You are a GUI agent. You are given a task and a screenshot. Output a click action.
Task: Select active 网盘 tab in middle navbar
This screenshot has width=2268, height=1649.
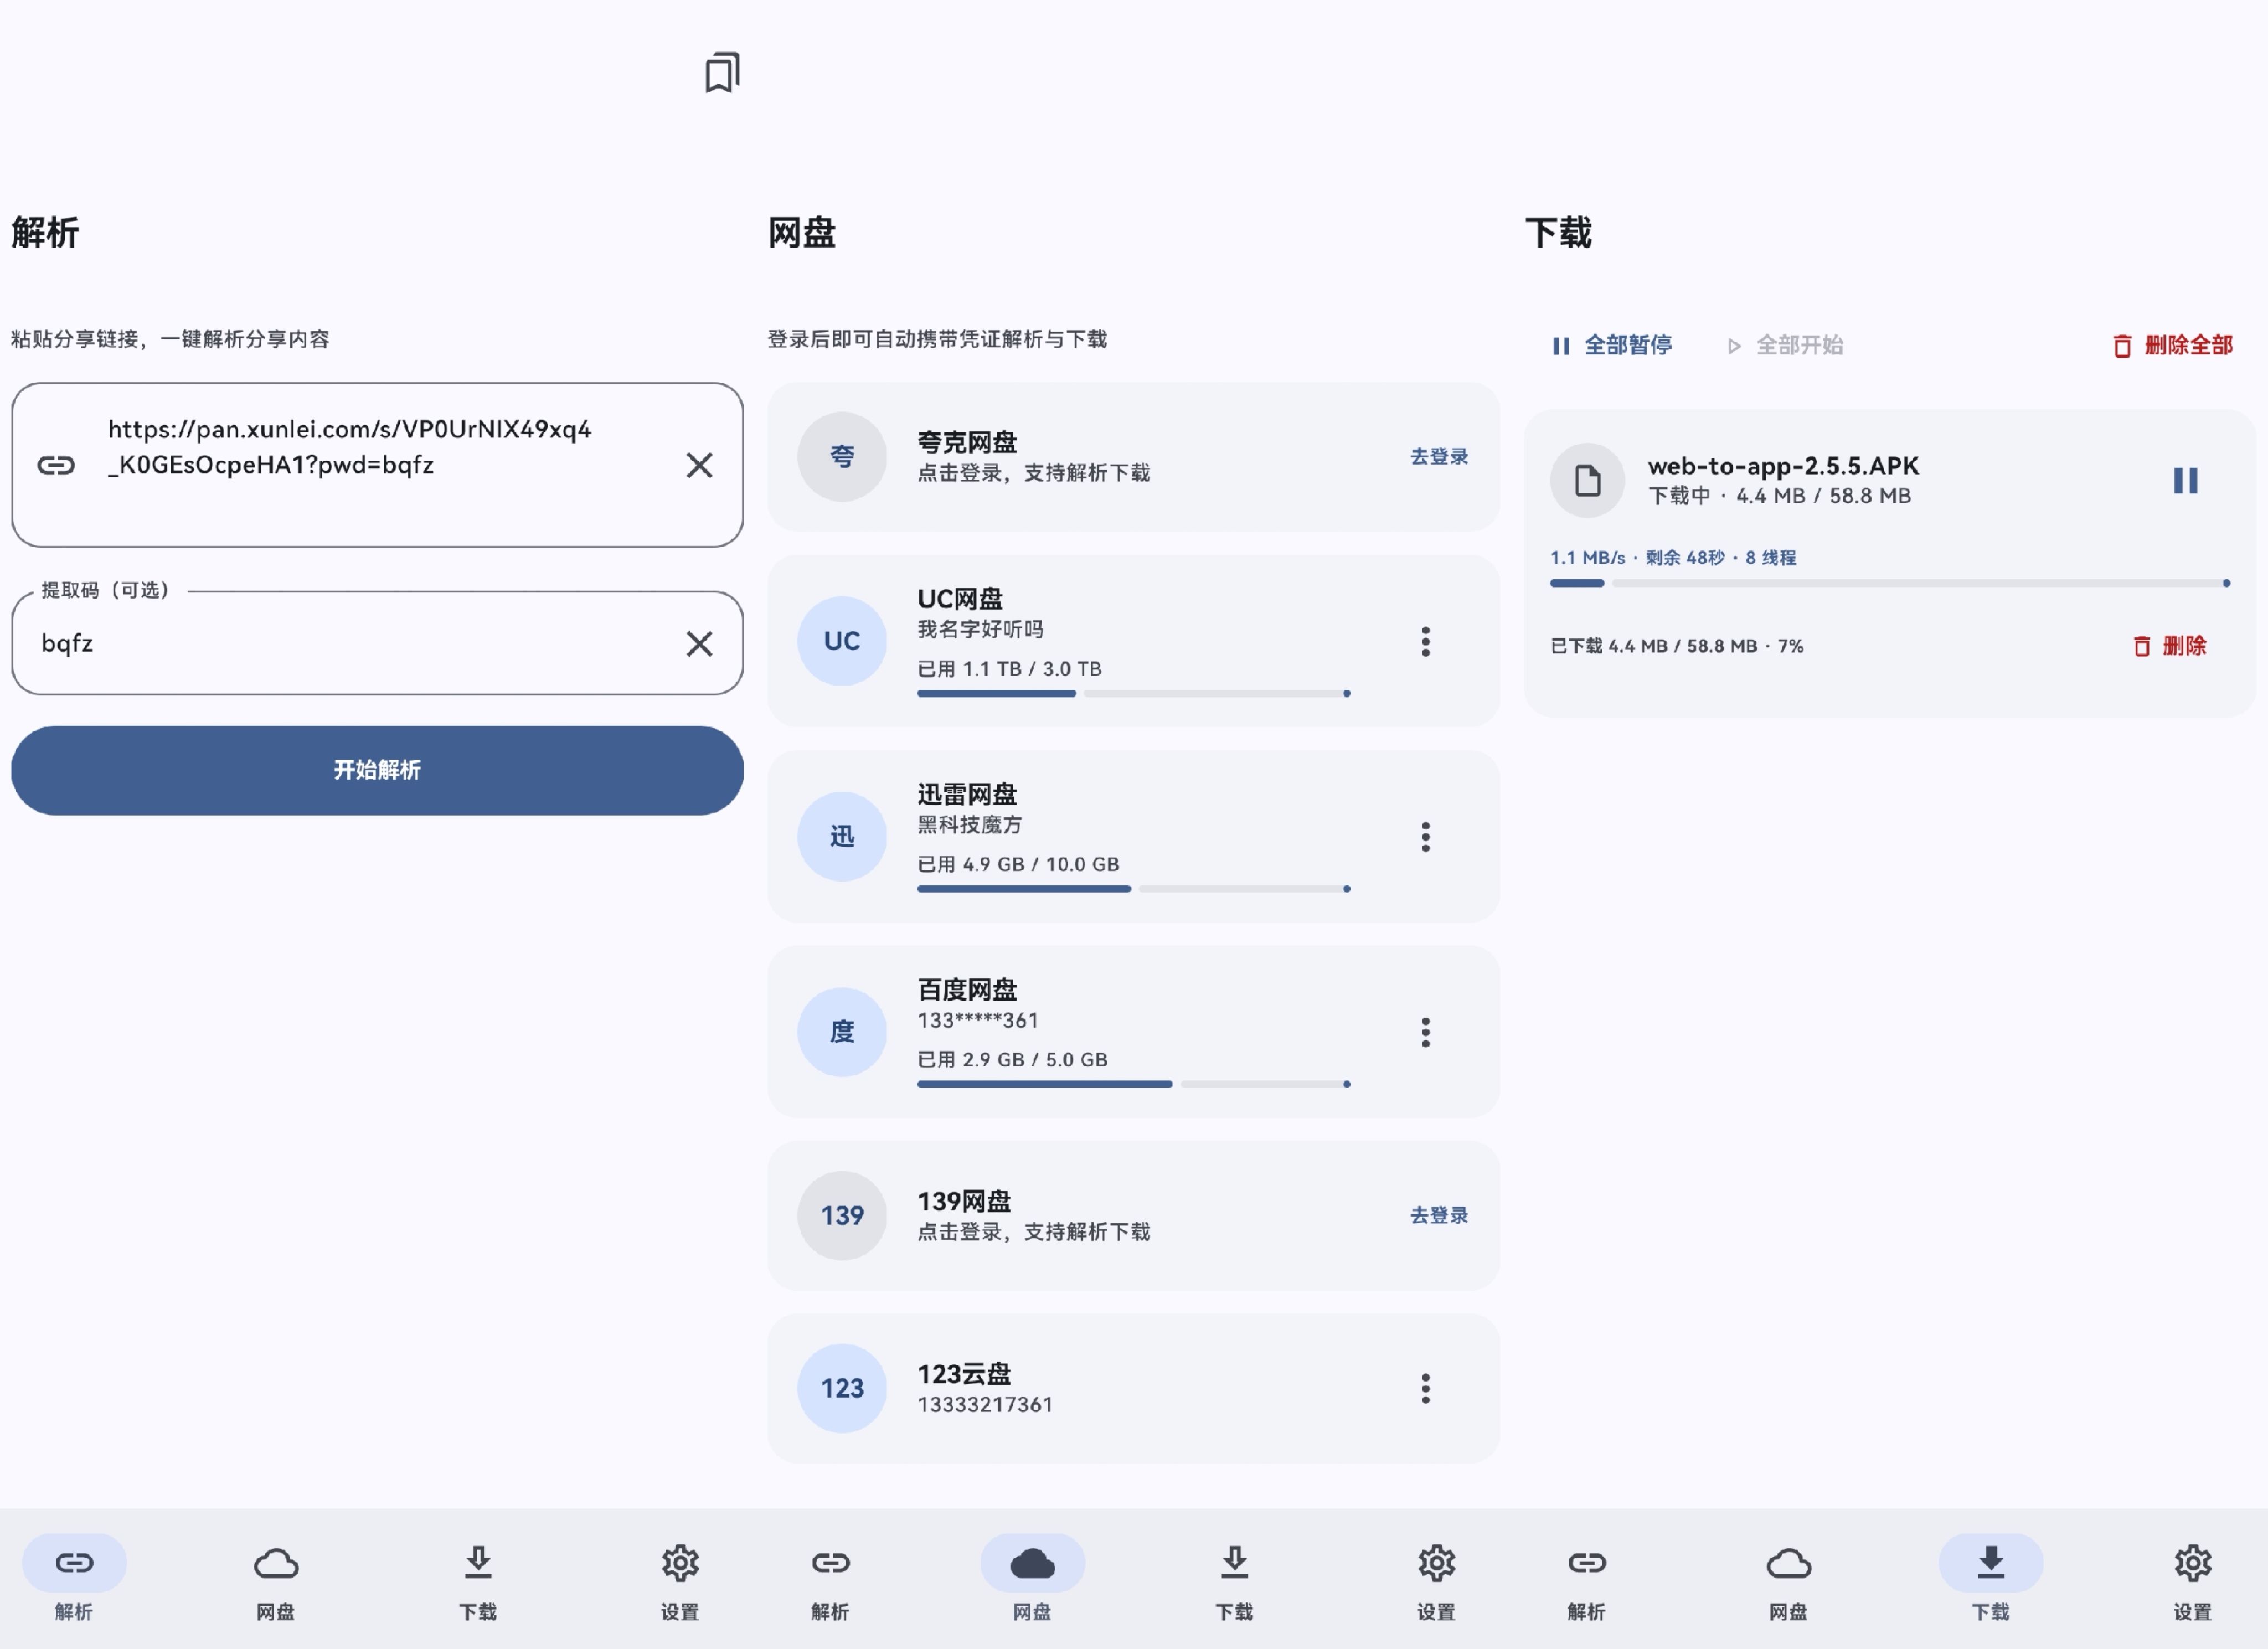(1032, 1579)
